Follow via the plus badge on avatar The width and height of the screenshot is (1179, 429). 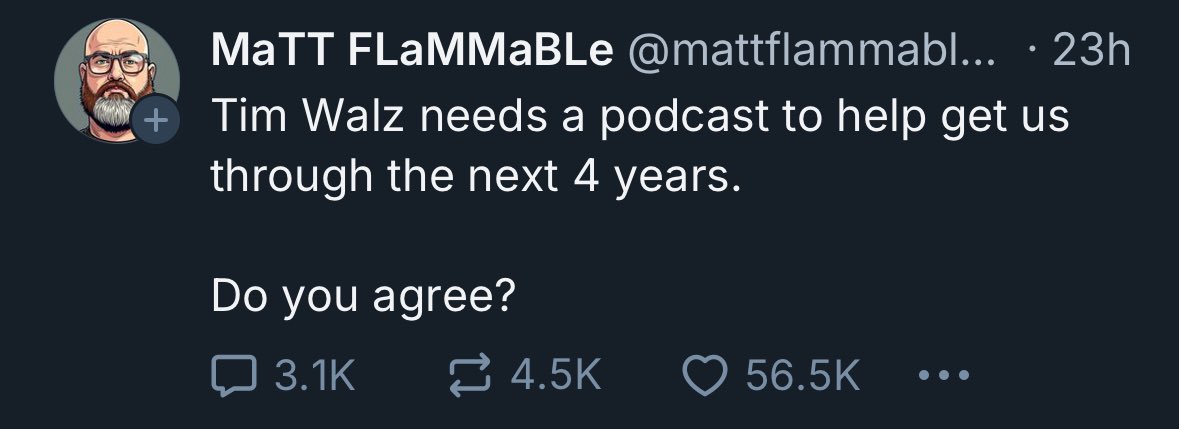click(x=156, y=120)
